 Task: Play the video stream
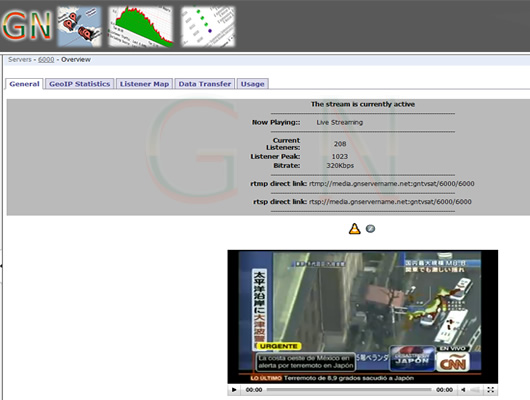234,390
